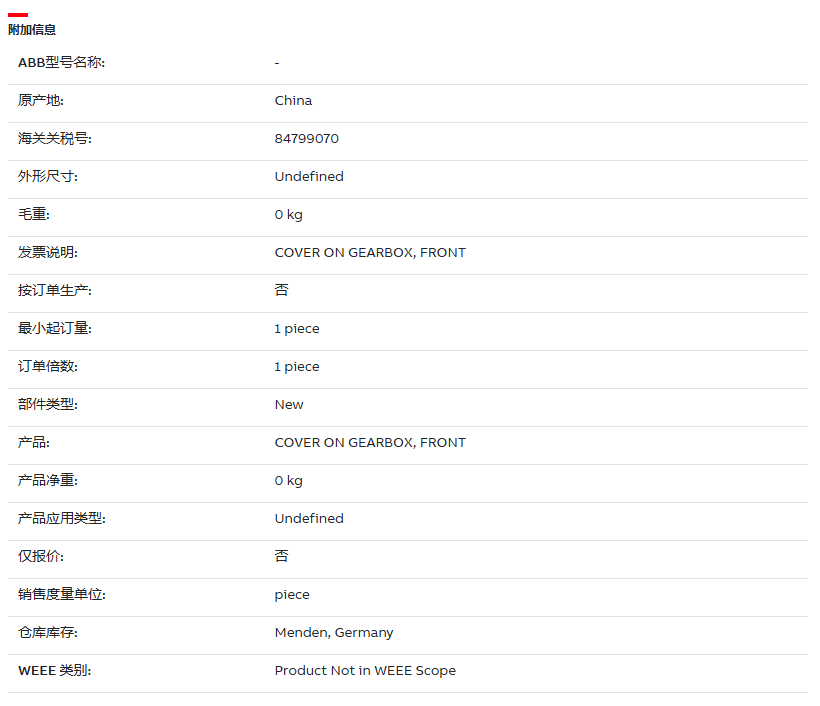Select the dash value for ABB型号名称
The width and height of the screenshot is (820, 706).
pyautogui.click(x=277, y=63)
